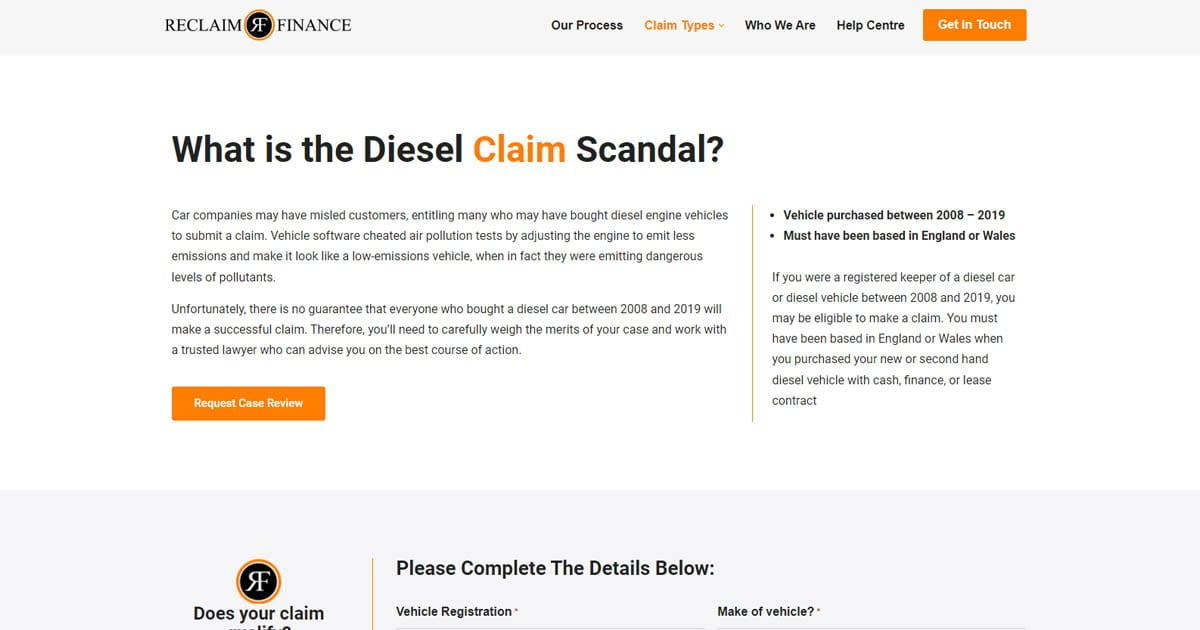Open the Make of vehicle selector

point(870,628)
